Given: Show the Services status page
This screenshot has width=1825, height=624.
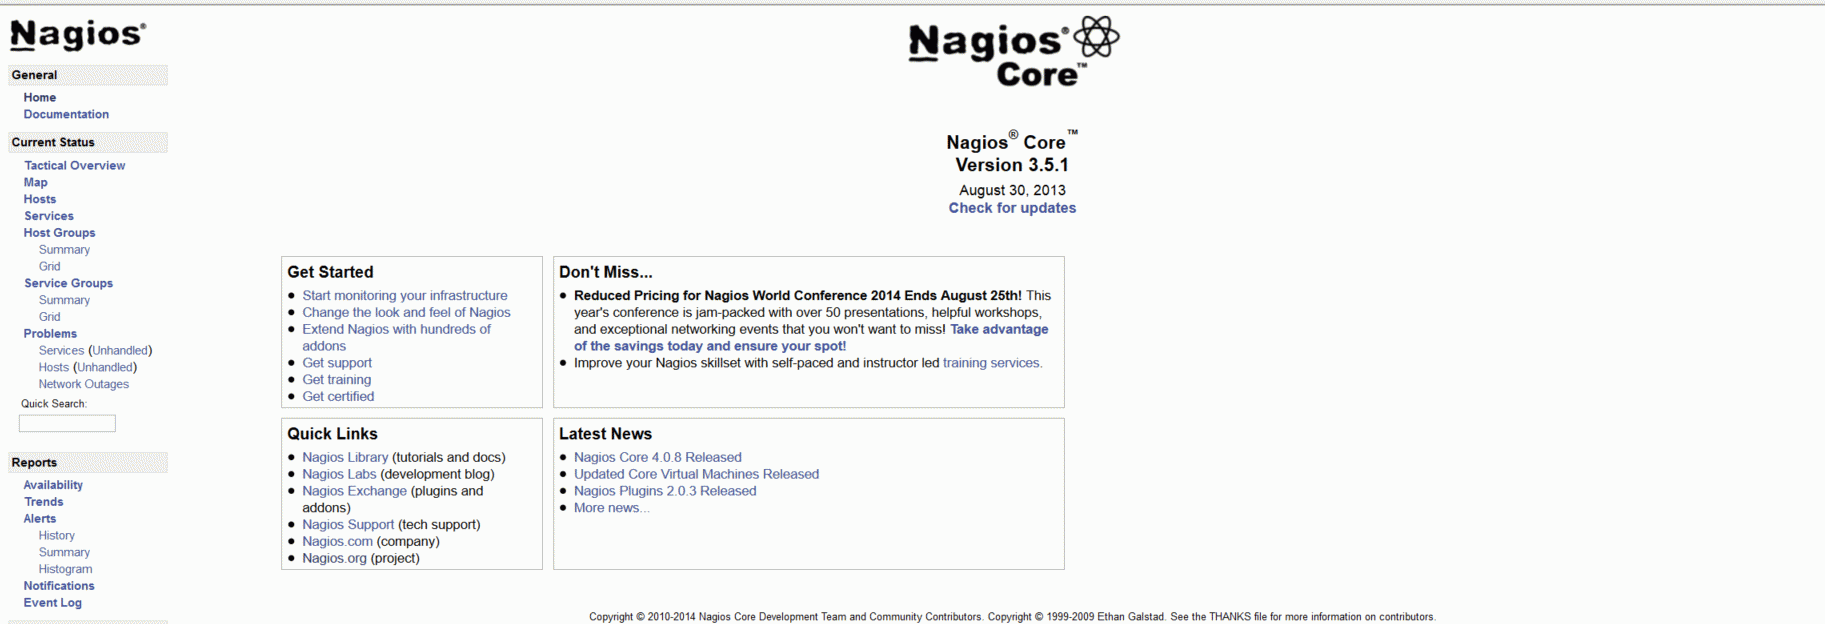Looking at the screenshot, I should click(x=49, y=216).
